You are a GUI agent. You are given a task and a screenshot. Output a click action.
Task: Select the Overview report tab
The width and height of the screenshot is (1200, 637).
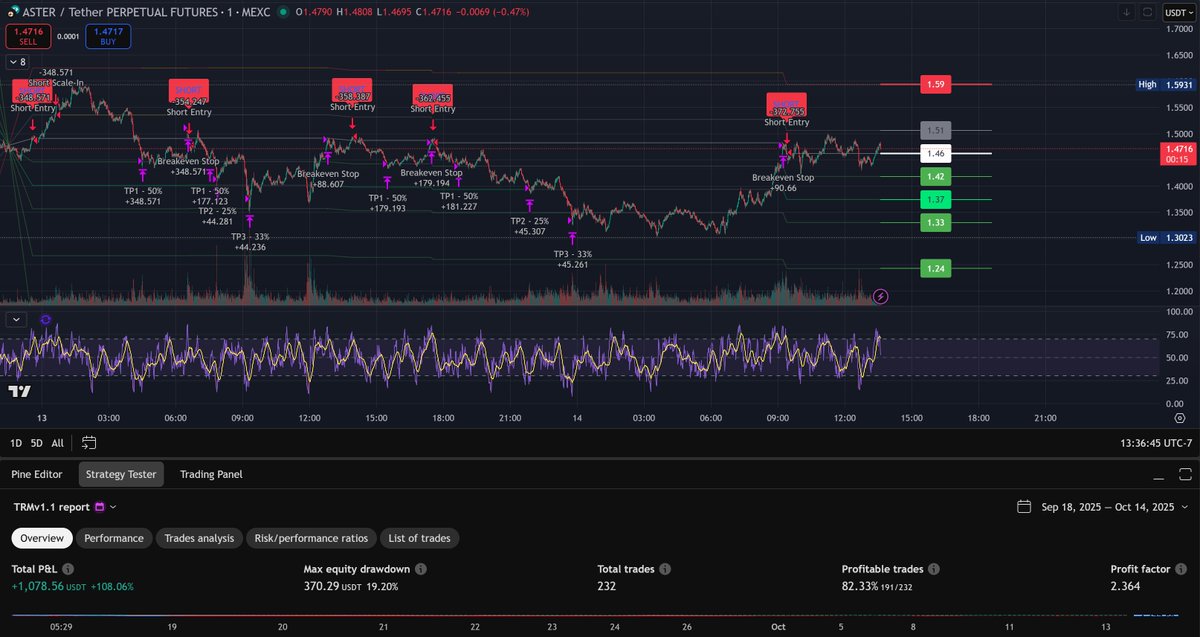pos(42,538)
